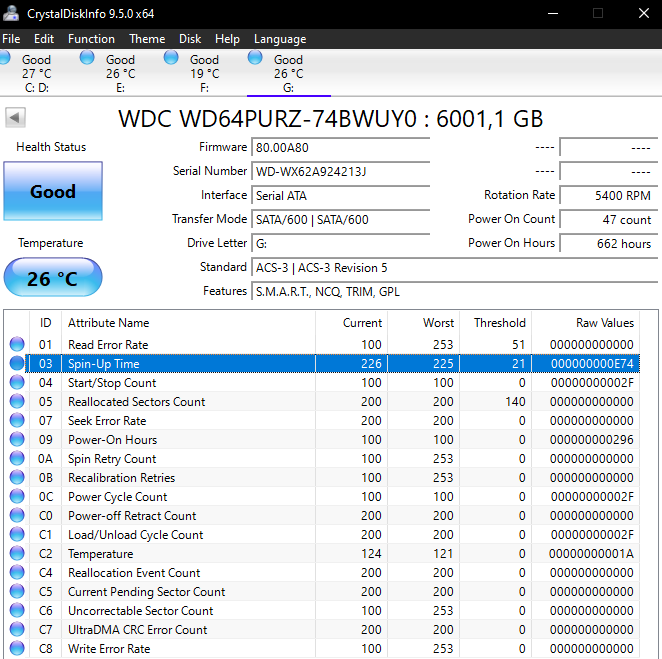The width and height of the screenshot is (662, 659).
Task: Click status orb for Current Pending Sector Count
Action: (17, 591)
